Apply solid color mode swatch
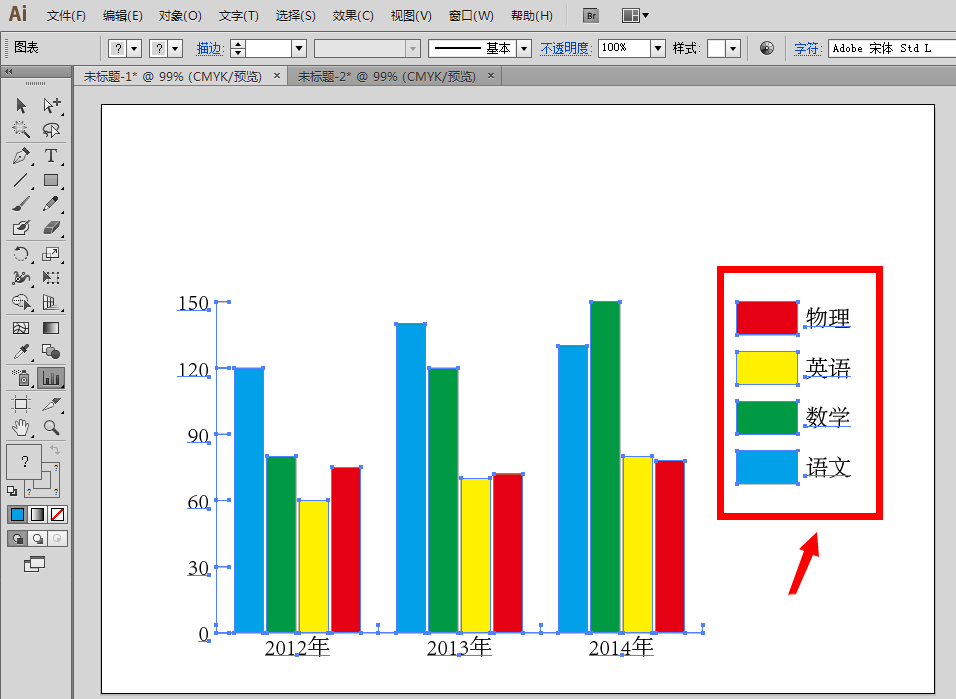The width and height of the screenshot is (956, 699). pos(18,515)
